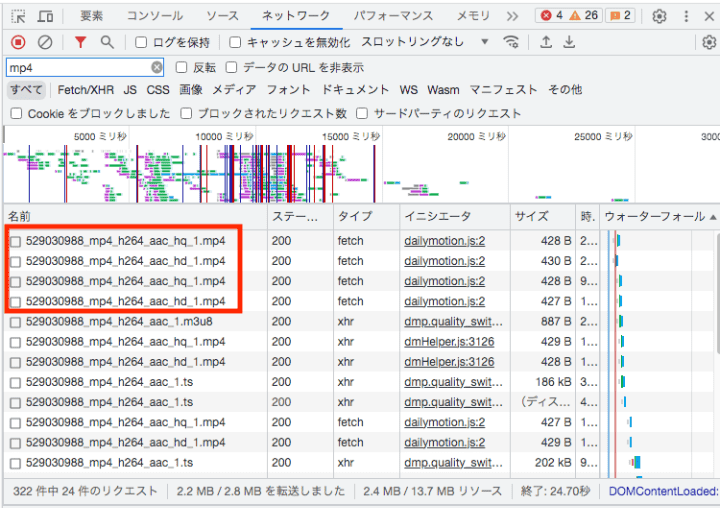Open DevTools settings gear
720x508 pixels.
pos(659,17)
